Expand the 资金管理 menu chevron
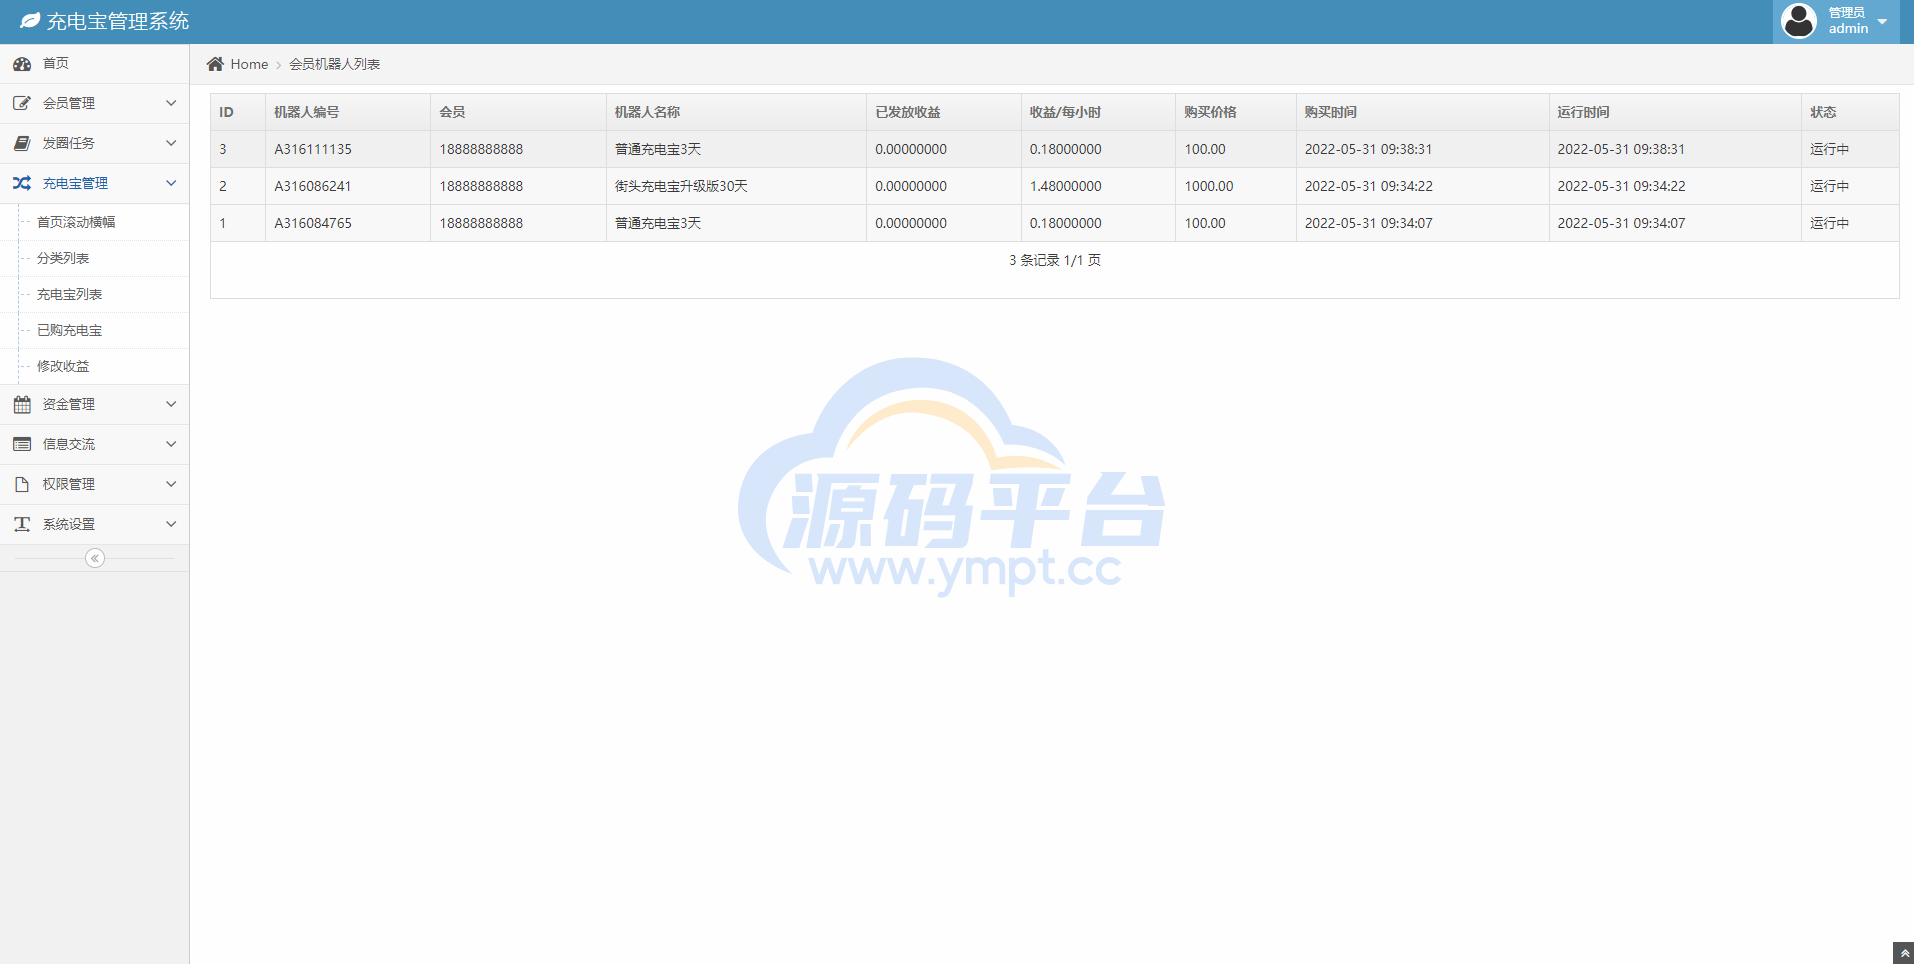 coord(171,404)
